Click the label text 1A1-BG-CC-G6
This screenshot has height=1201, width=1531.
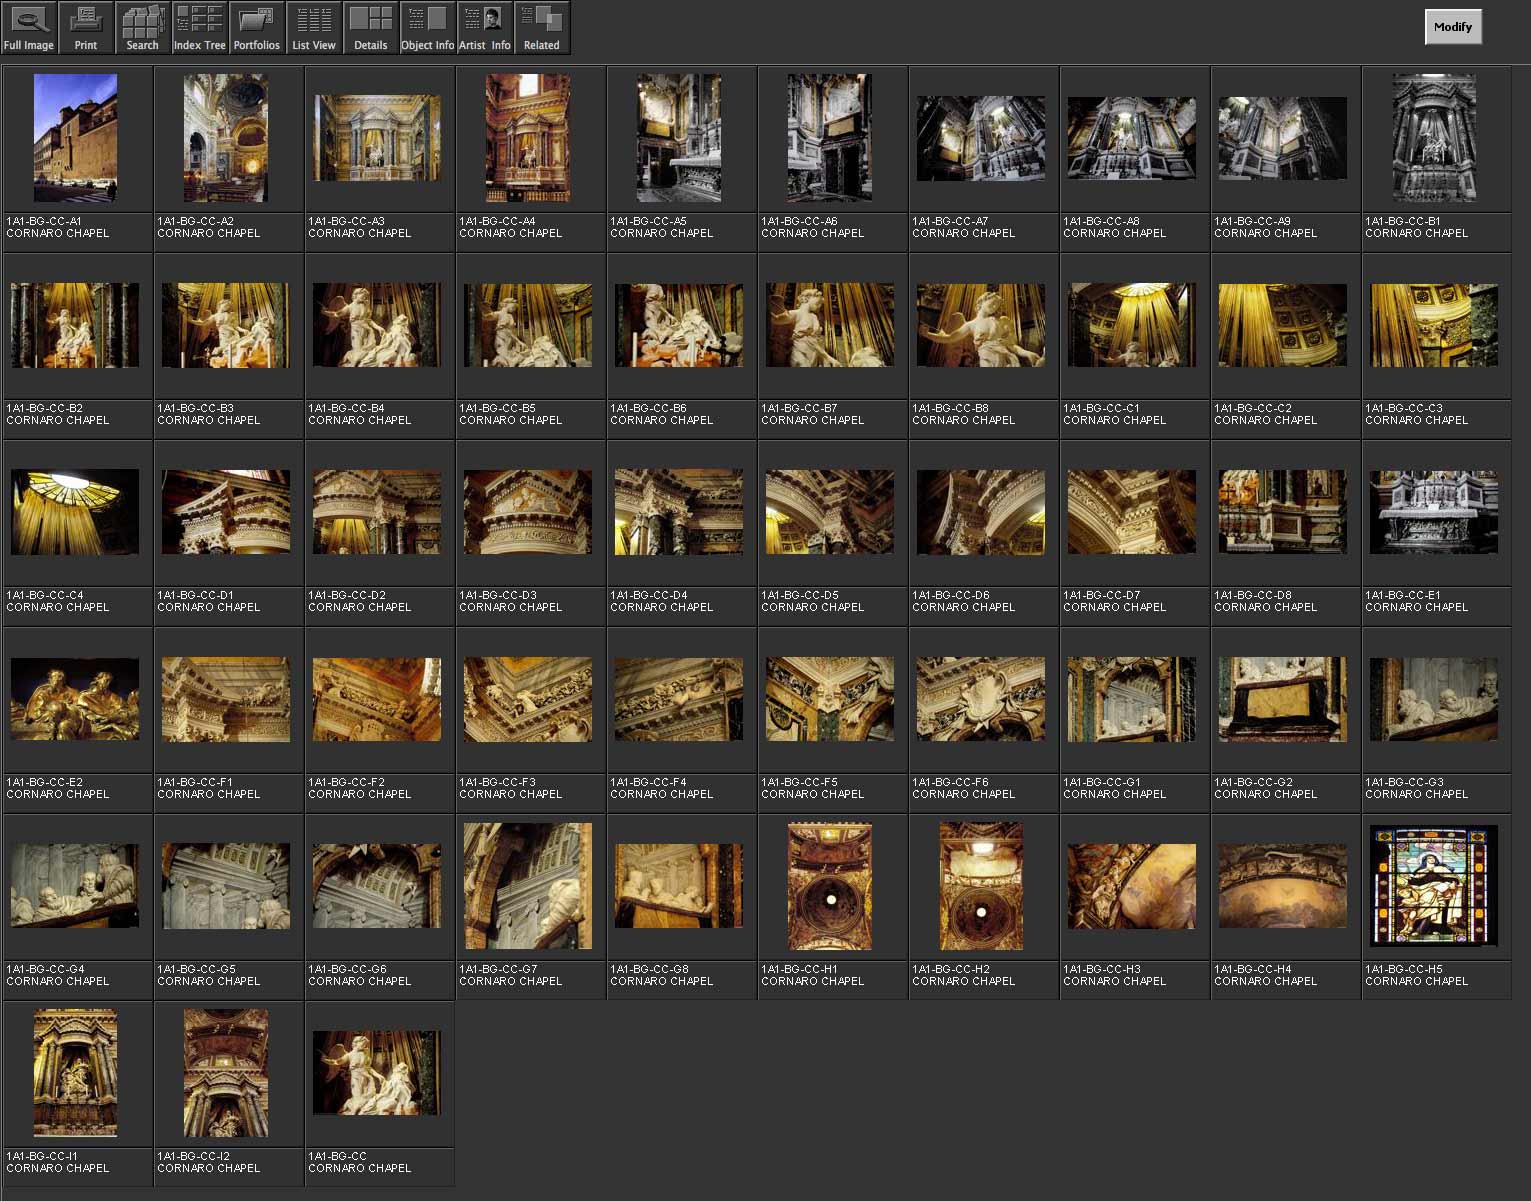pos(347,969)
